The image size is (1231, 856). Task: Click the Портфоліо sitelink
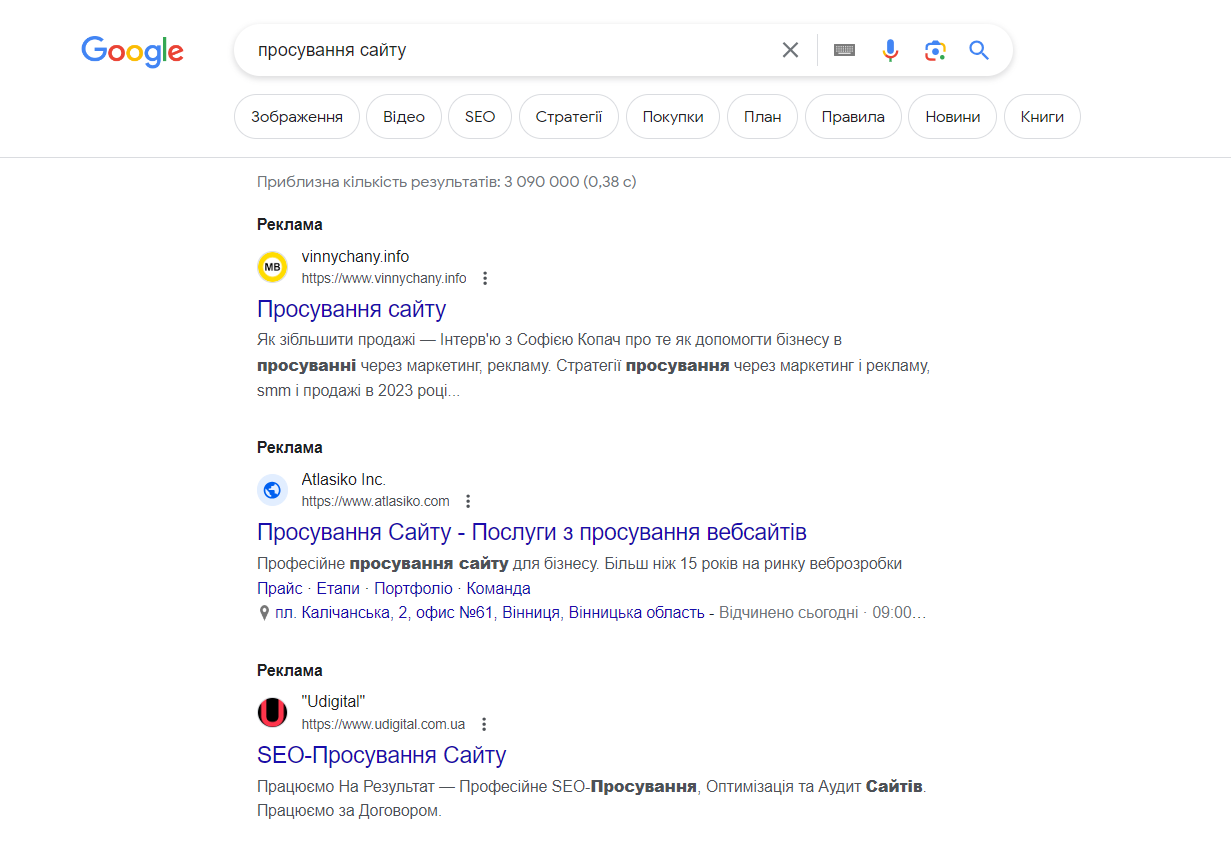coord(413,589)
